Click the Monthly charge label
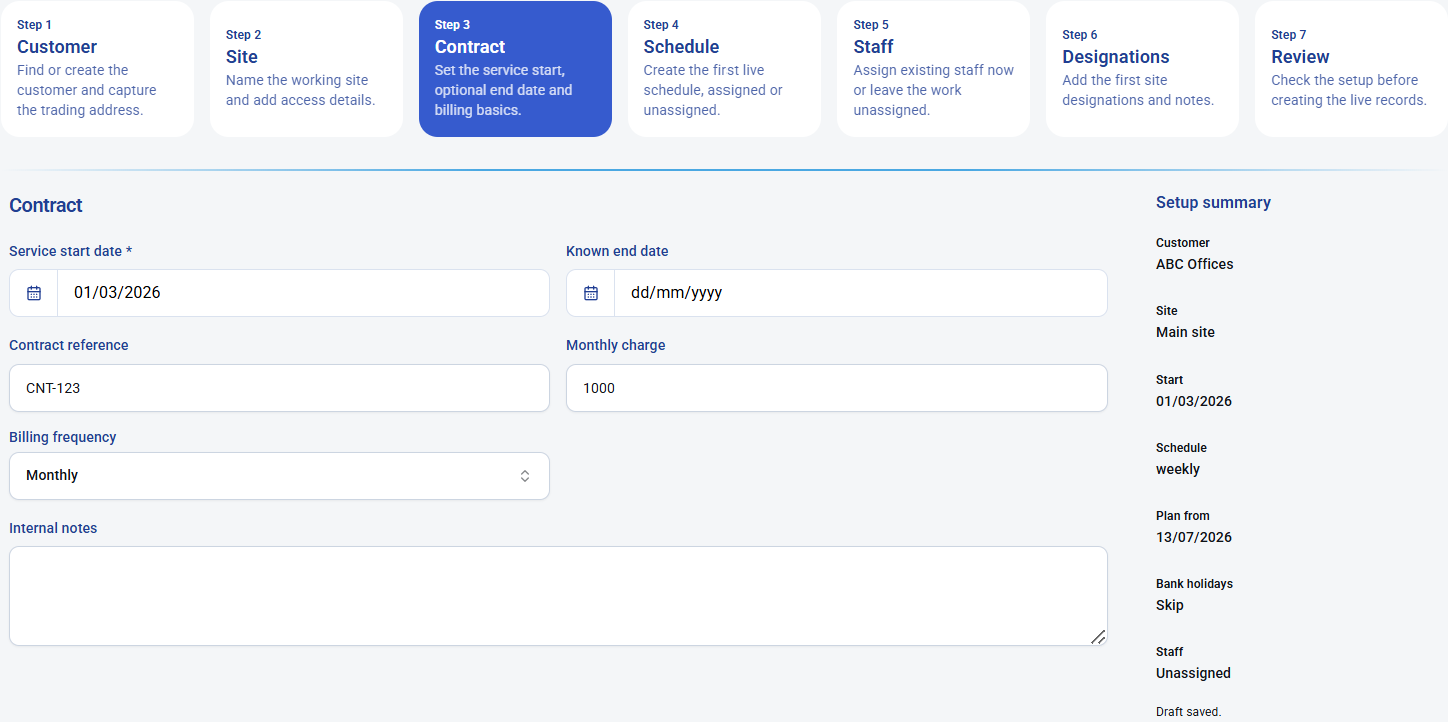This screenshot has width=1448, height=722. [x=615, y=346]
